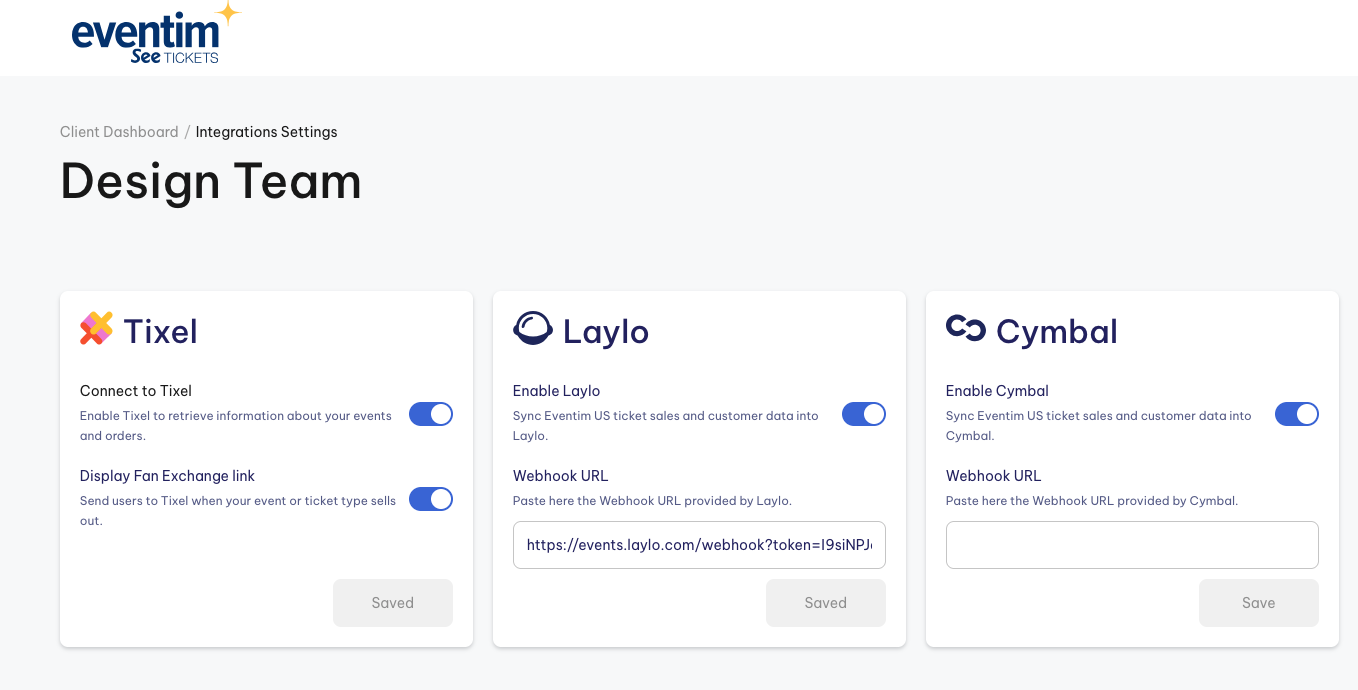Turn off the Enable Laylo switch
Image resolution: width=1358 pixels, height=690 pixels.
(864, 414)
